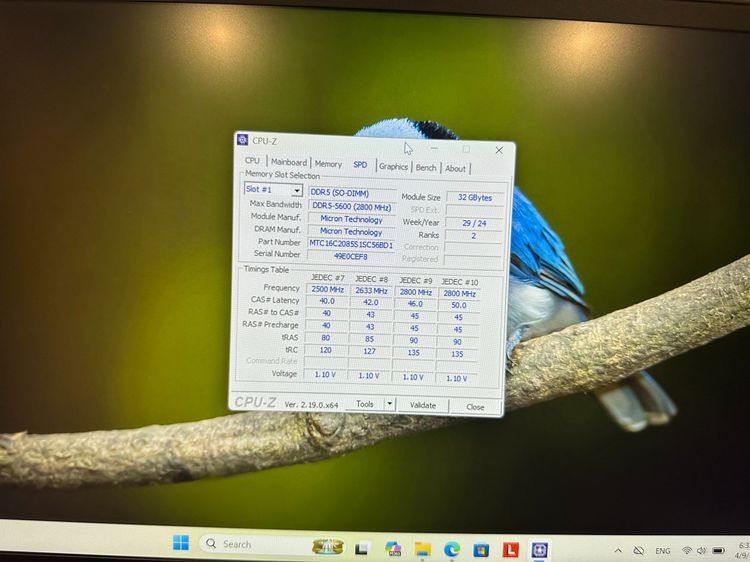
Task: Switch to the Mainboard tab
Action: [x=288, y=162]
